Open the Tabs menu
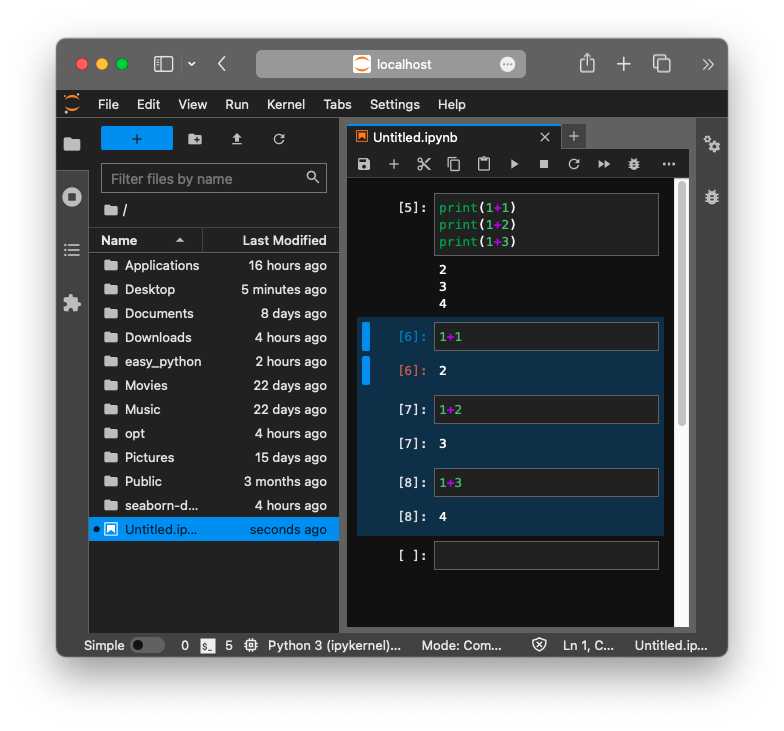Image resolution: width=784 pixels, height=731 pixels. click(x=338, y=104)
